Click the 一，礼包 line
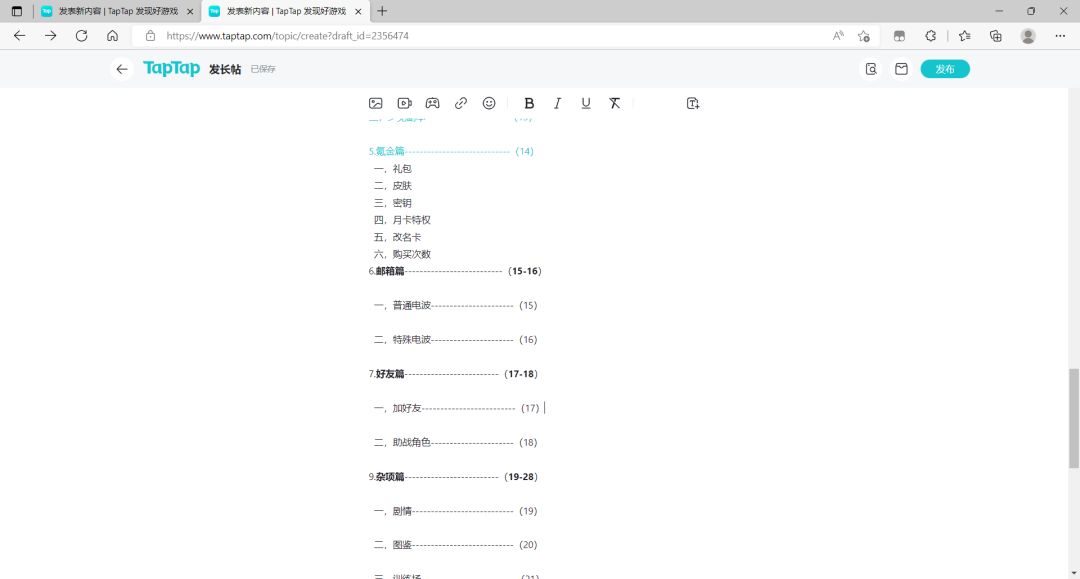The height and width of the screenshot is (579, 1080). coord(393,169)
